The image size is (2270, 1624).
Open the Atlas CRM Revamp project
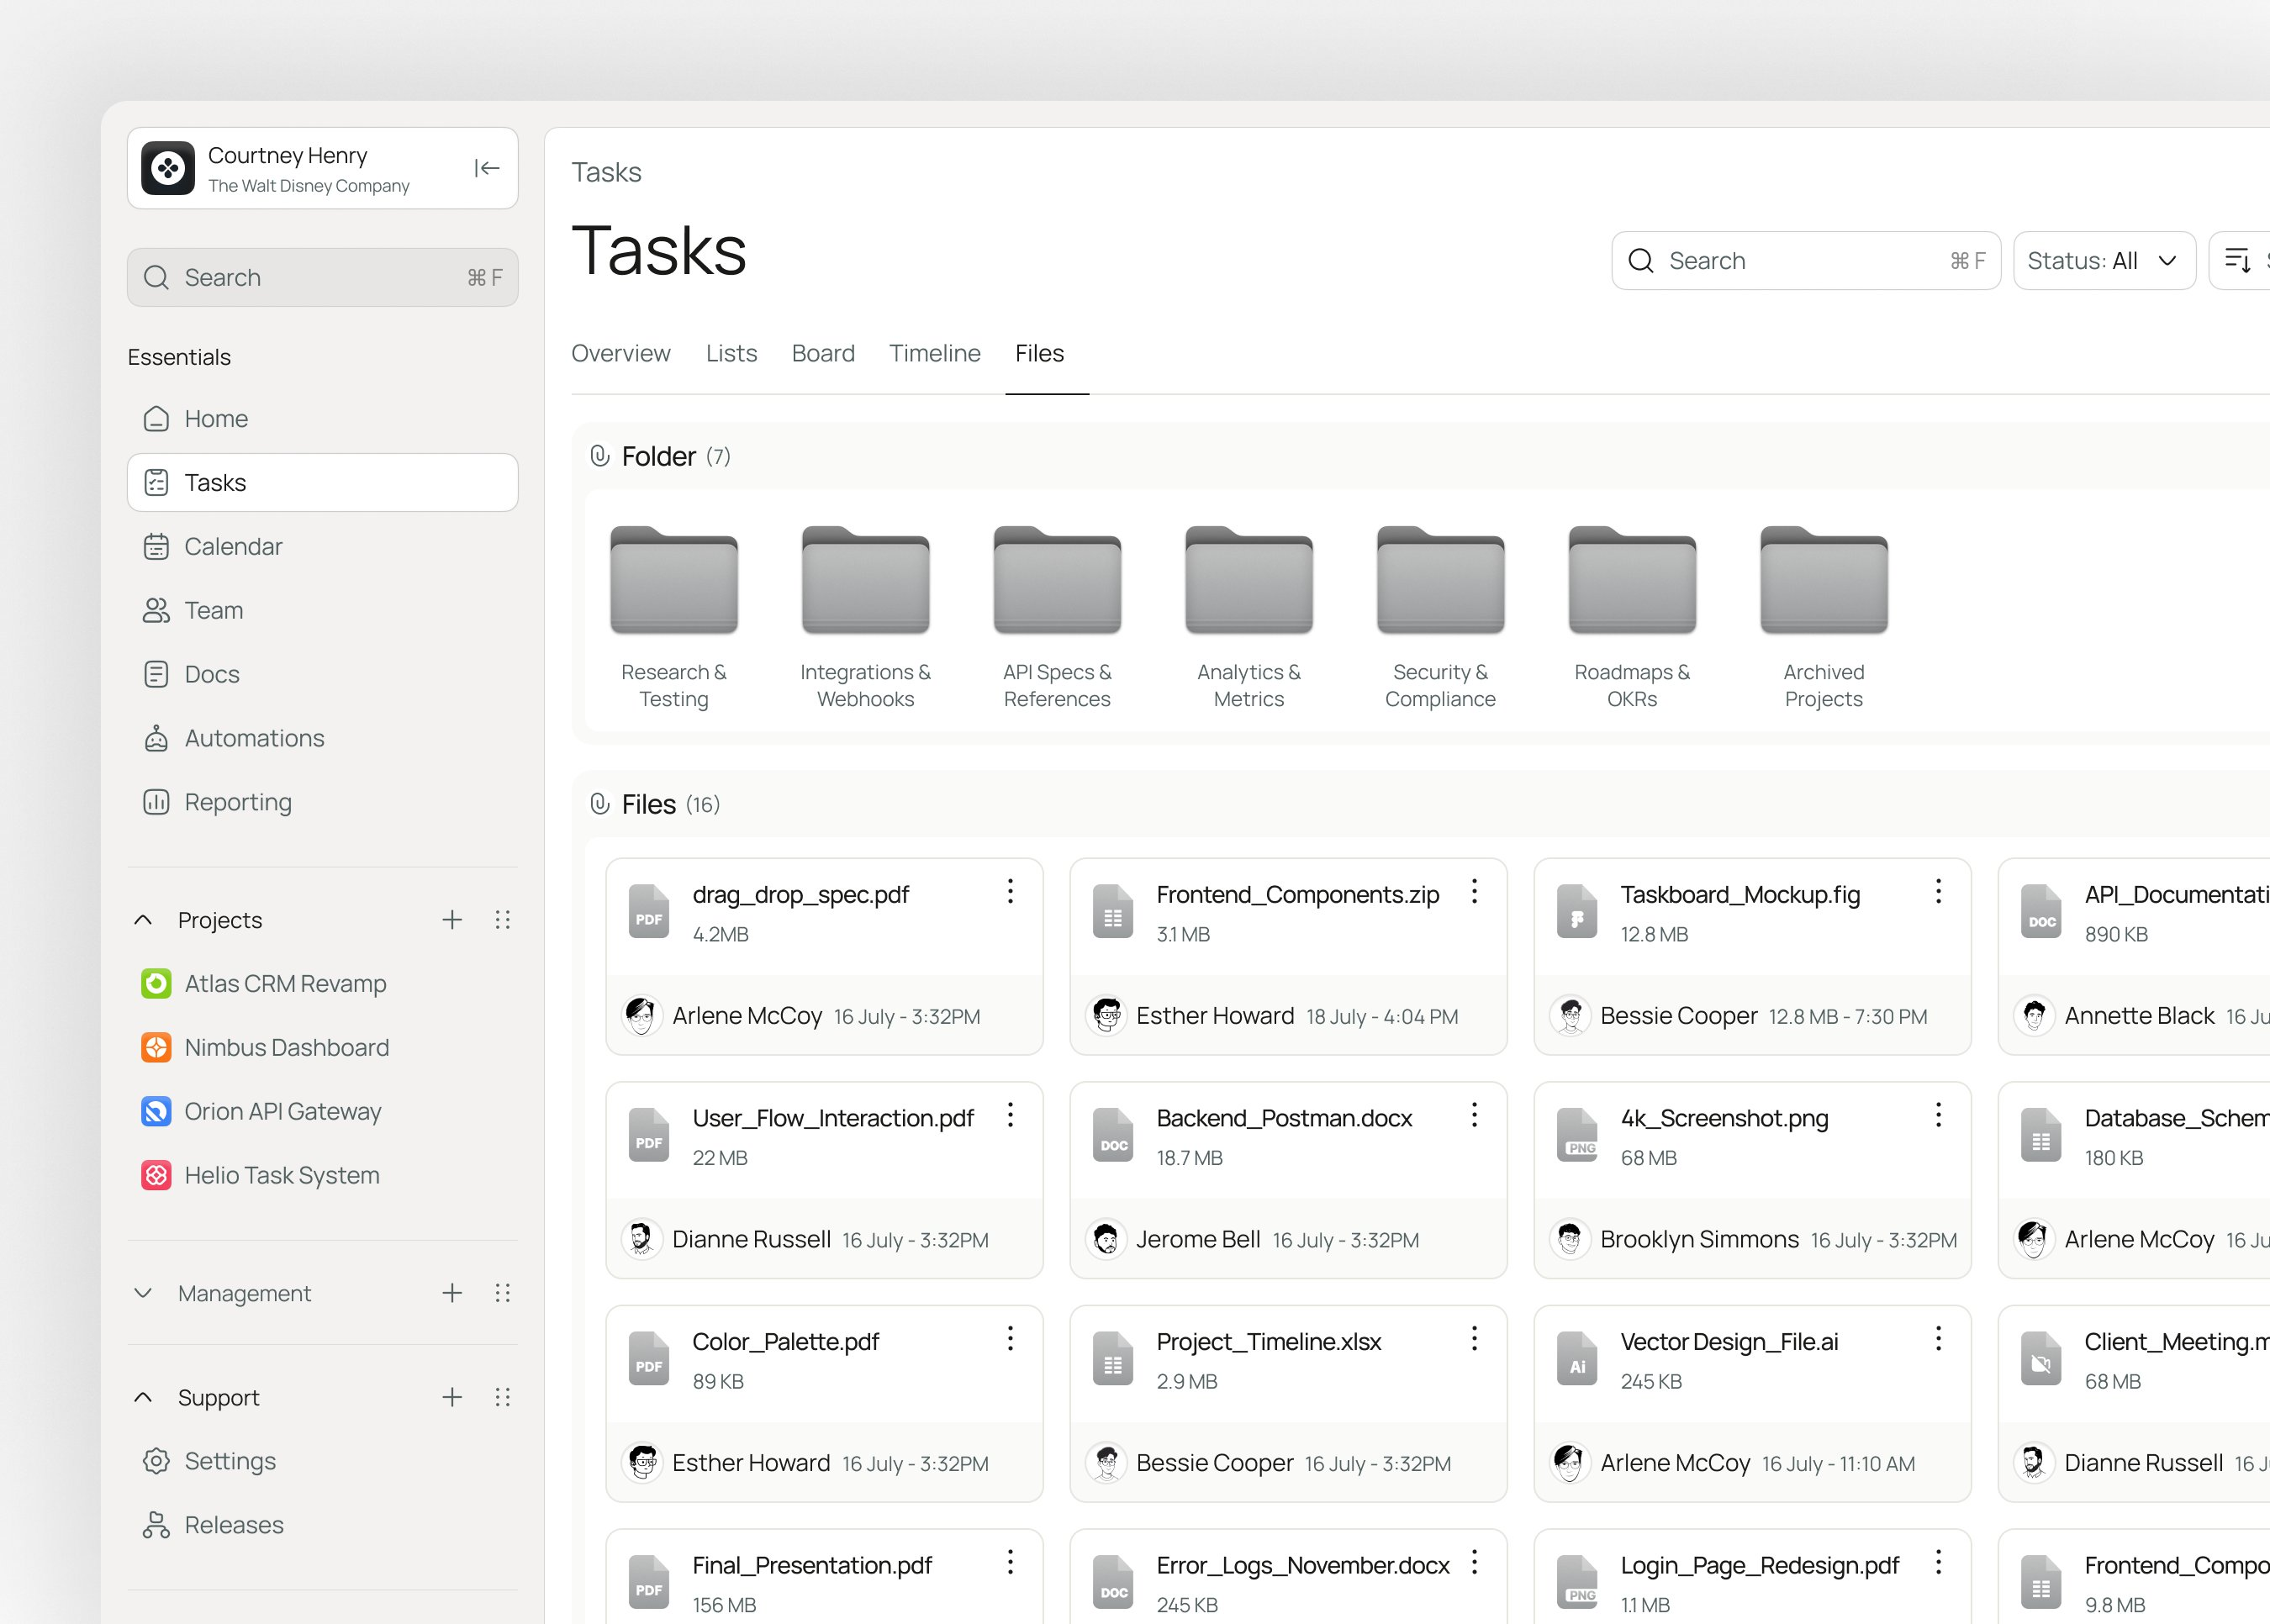[285, 984]
